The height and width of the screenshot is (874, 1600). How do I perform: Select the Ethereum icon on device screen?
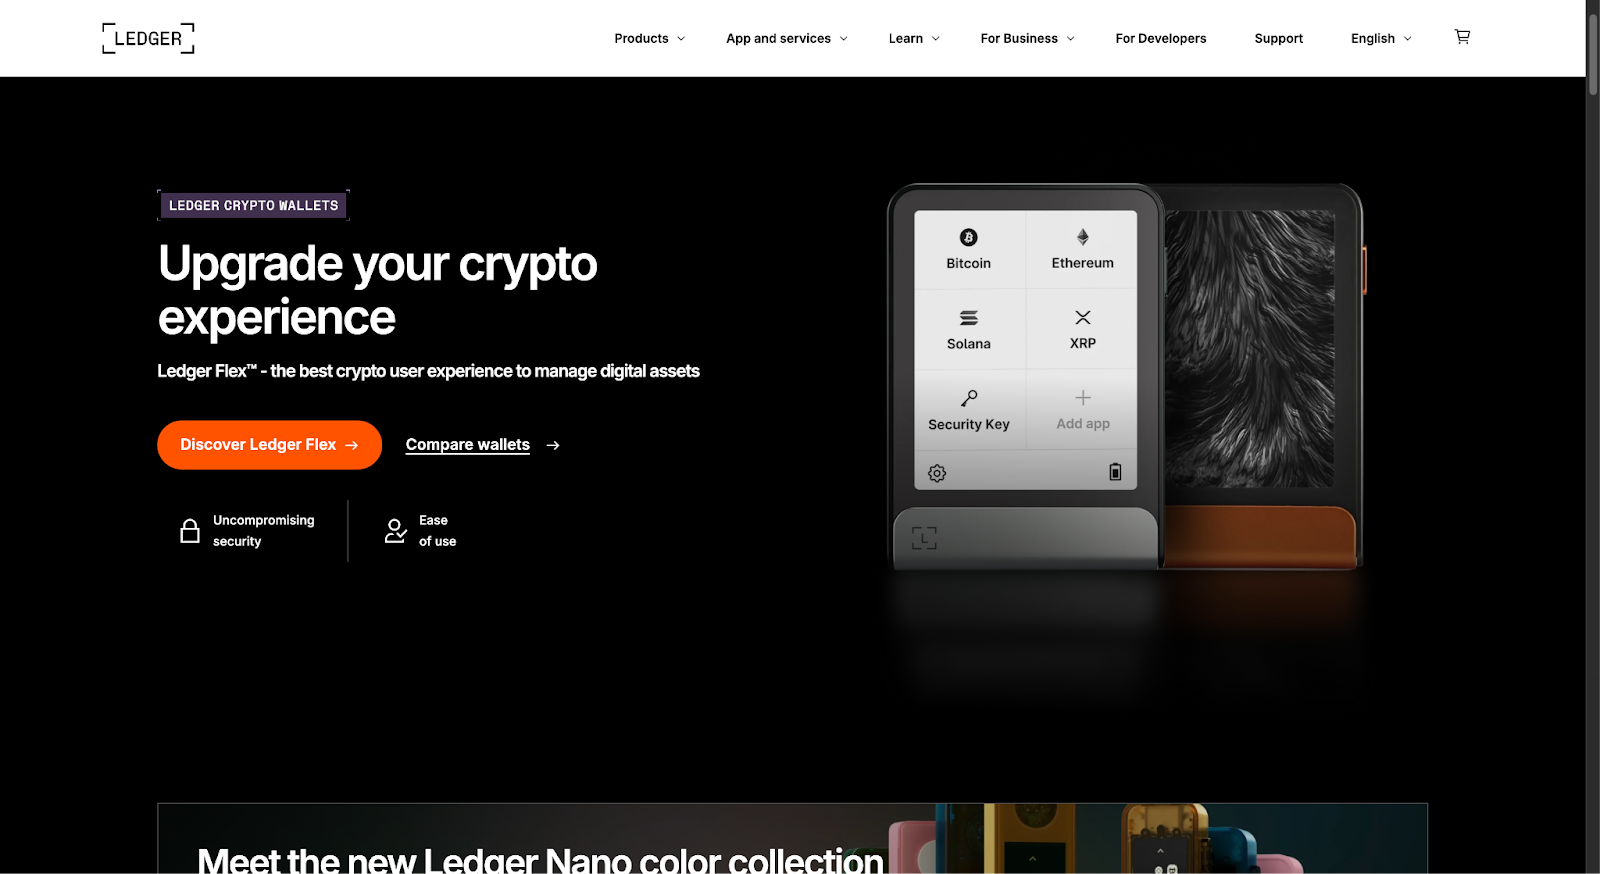point(1082,237)
